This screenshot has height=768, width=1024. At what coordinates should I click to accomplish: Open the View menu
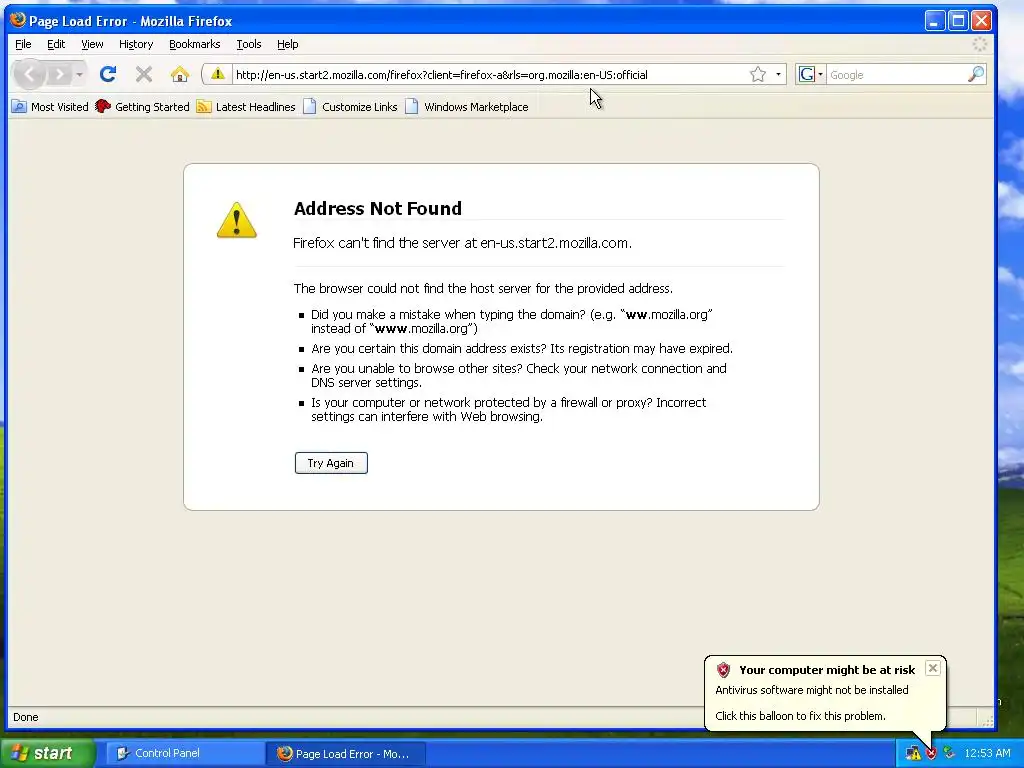(92, 44)
